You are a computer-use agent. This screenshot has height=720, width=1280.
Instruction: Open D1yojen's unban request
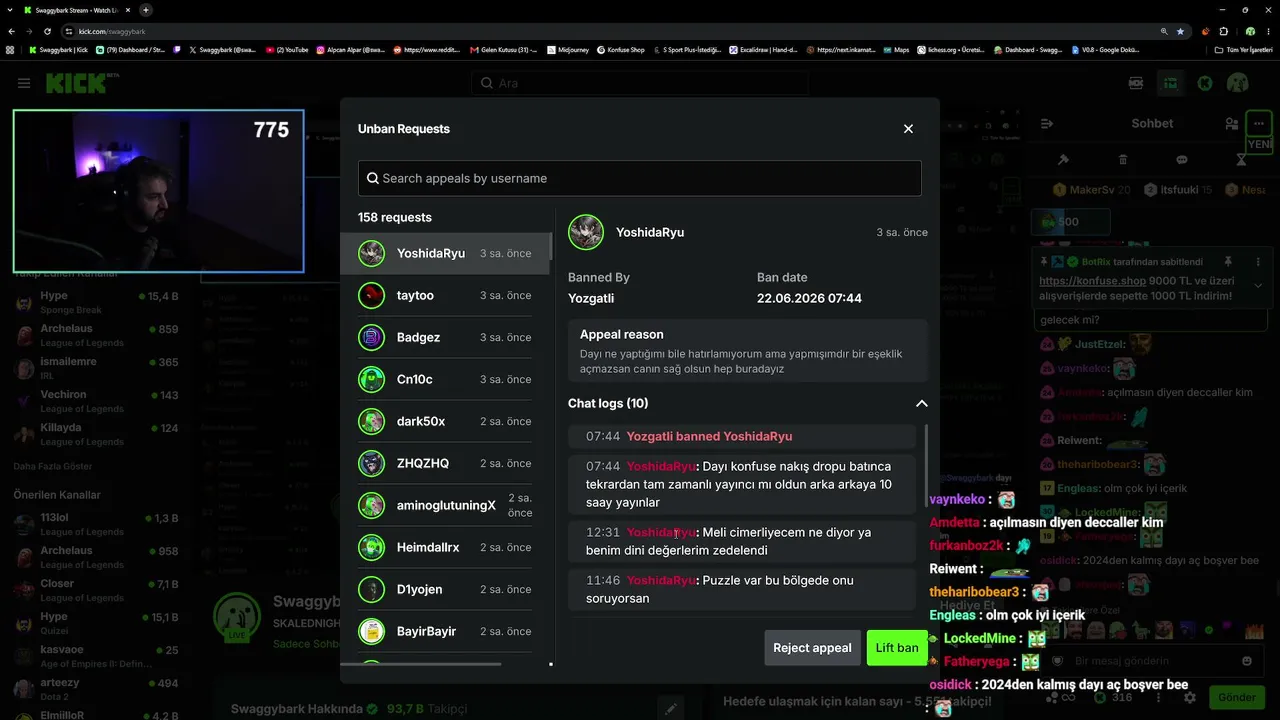pos(445,589)
